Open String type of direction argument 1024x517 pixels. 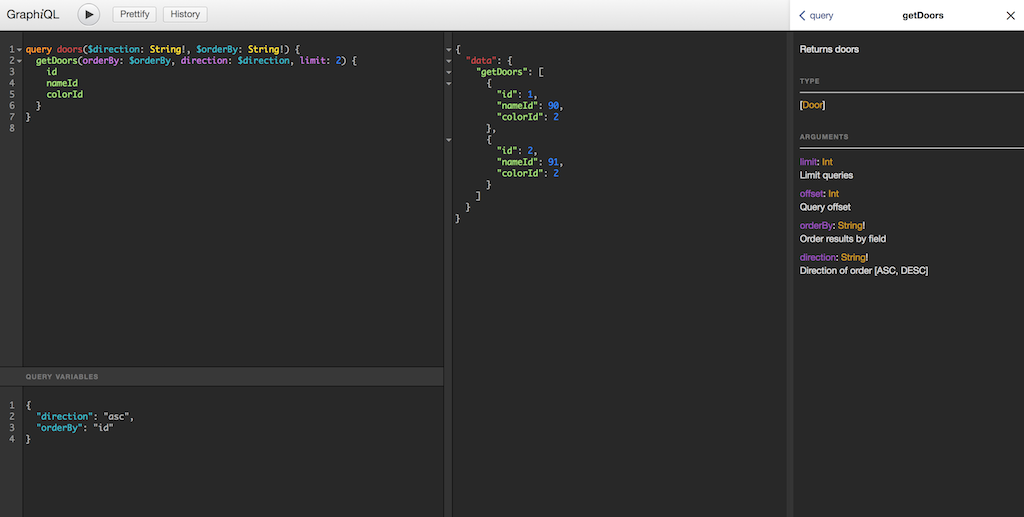click(853, 258)
